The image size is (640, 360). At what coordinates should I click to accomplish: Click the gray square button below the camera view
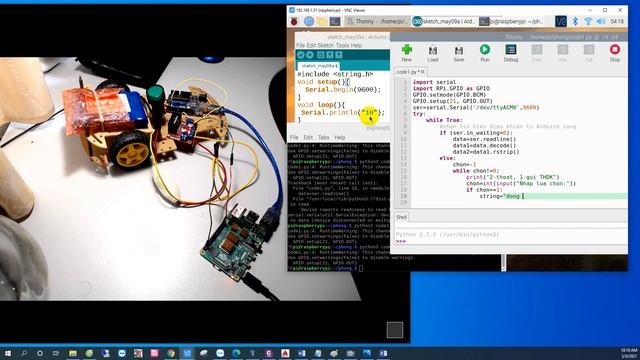(395, 330)
